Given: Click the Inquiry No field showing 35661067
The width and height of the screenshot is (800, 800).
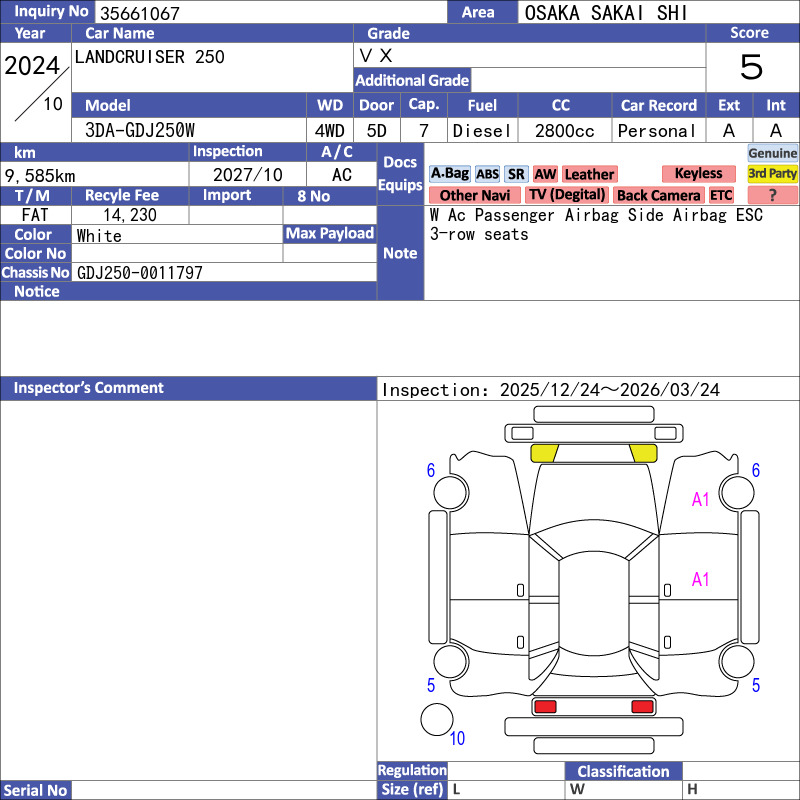Looking at the screenshot, I should pos(270,13).
